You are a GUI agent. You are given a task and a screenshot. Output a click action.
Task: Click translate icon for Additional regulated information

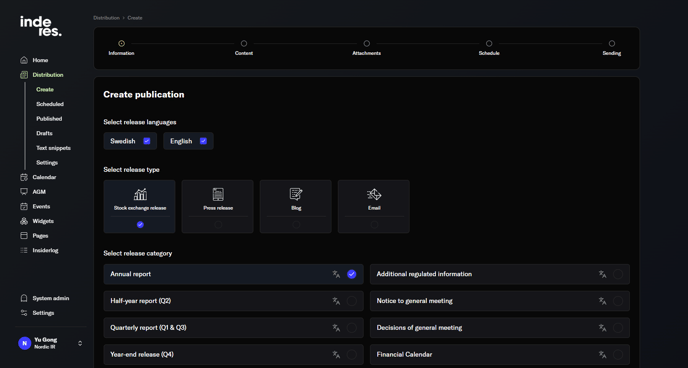tap(602, 274)
